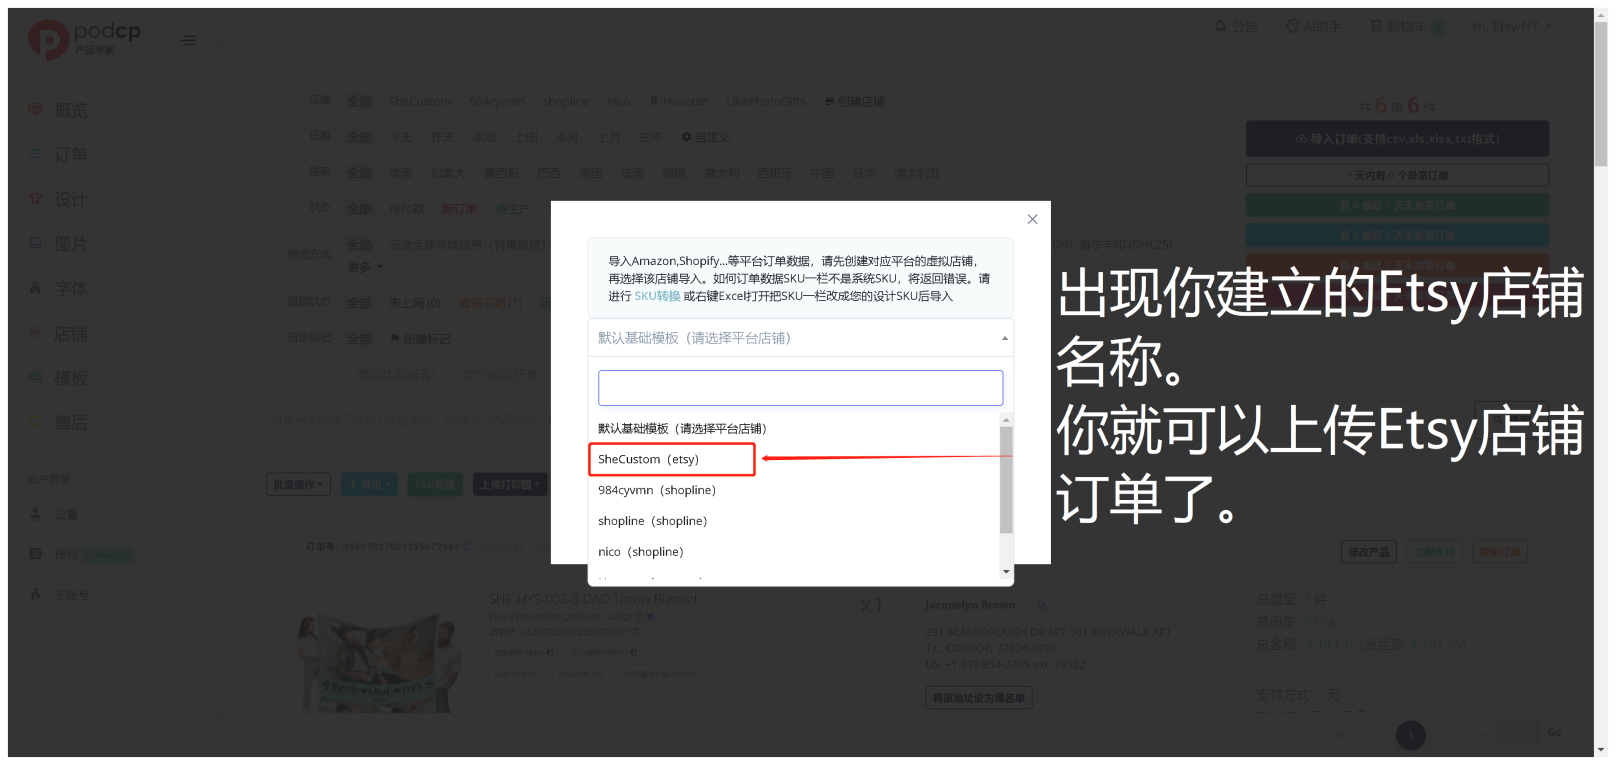Click the 7天内有0个异常订单 button
This screenshot has width=1616, height=765.
(1397, 175)
